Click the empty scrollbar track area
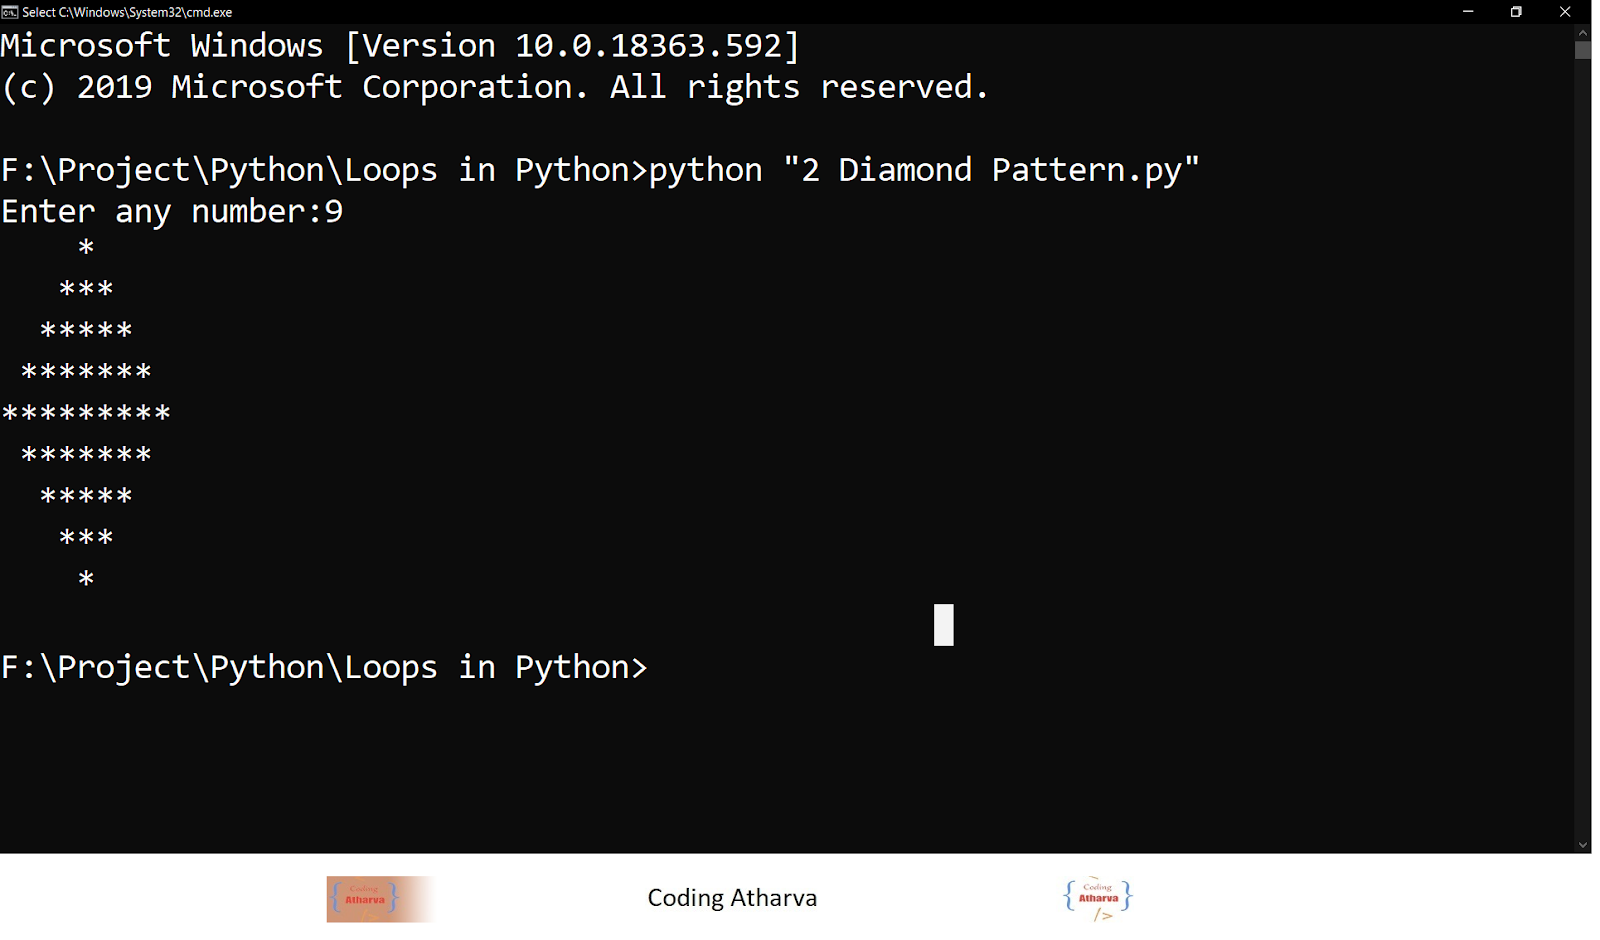 [1583, 450]
